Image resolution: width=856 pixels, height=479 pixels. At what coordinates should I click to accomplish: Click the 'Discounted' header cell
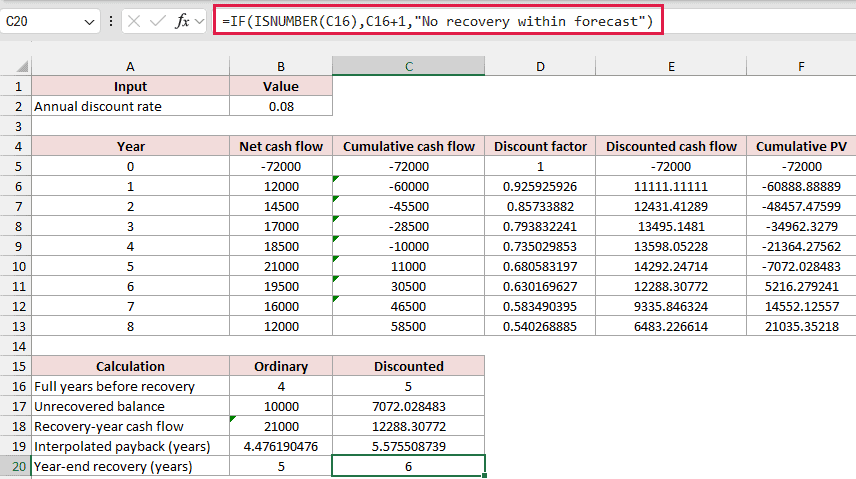408,366
